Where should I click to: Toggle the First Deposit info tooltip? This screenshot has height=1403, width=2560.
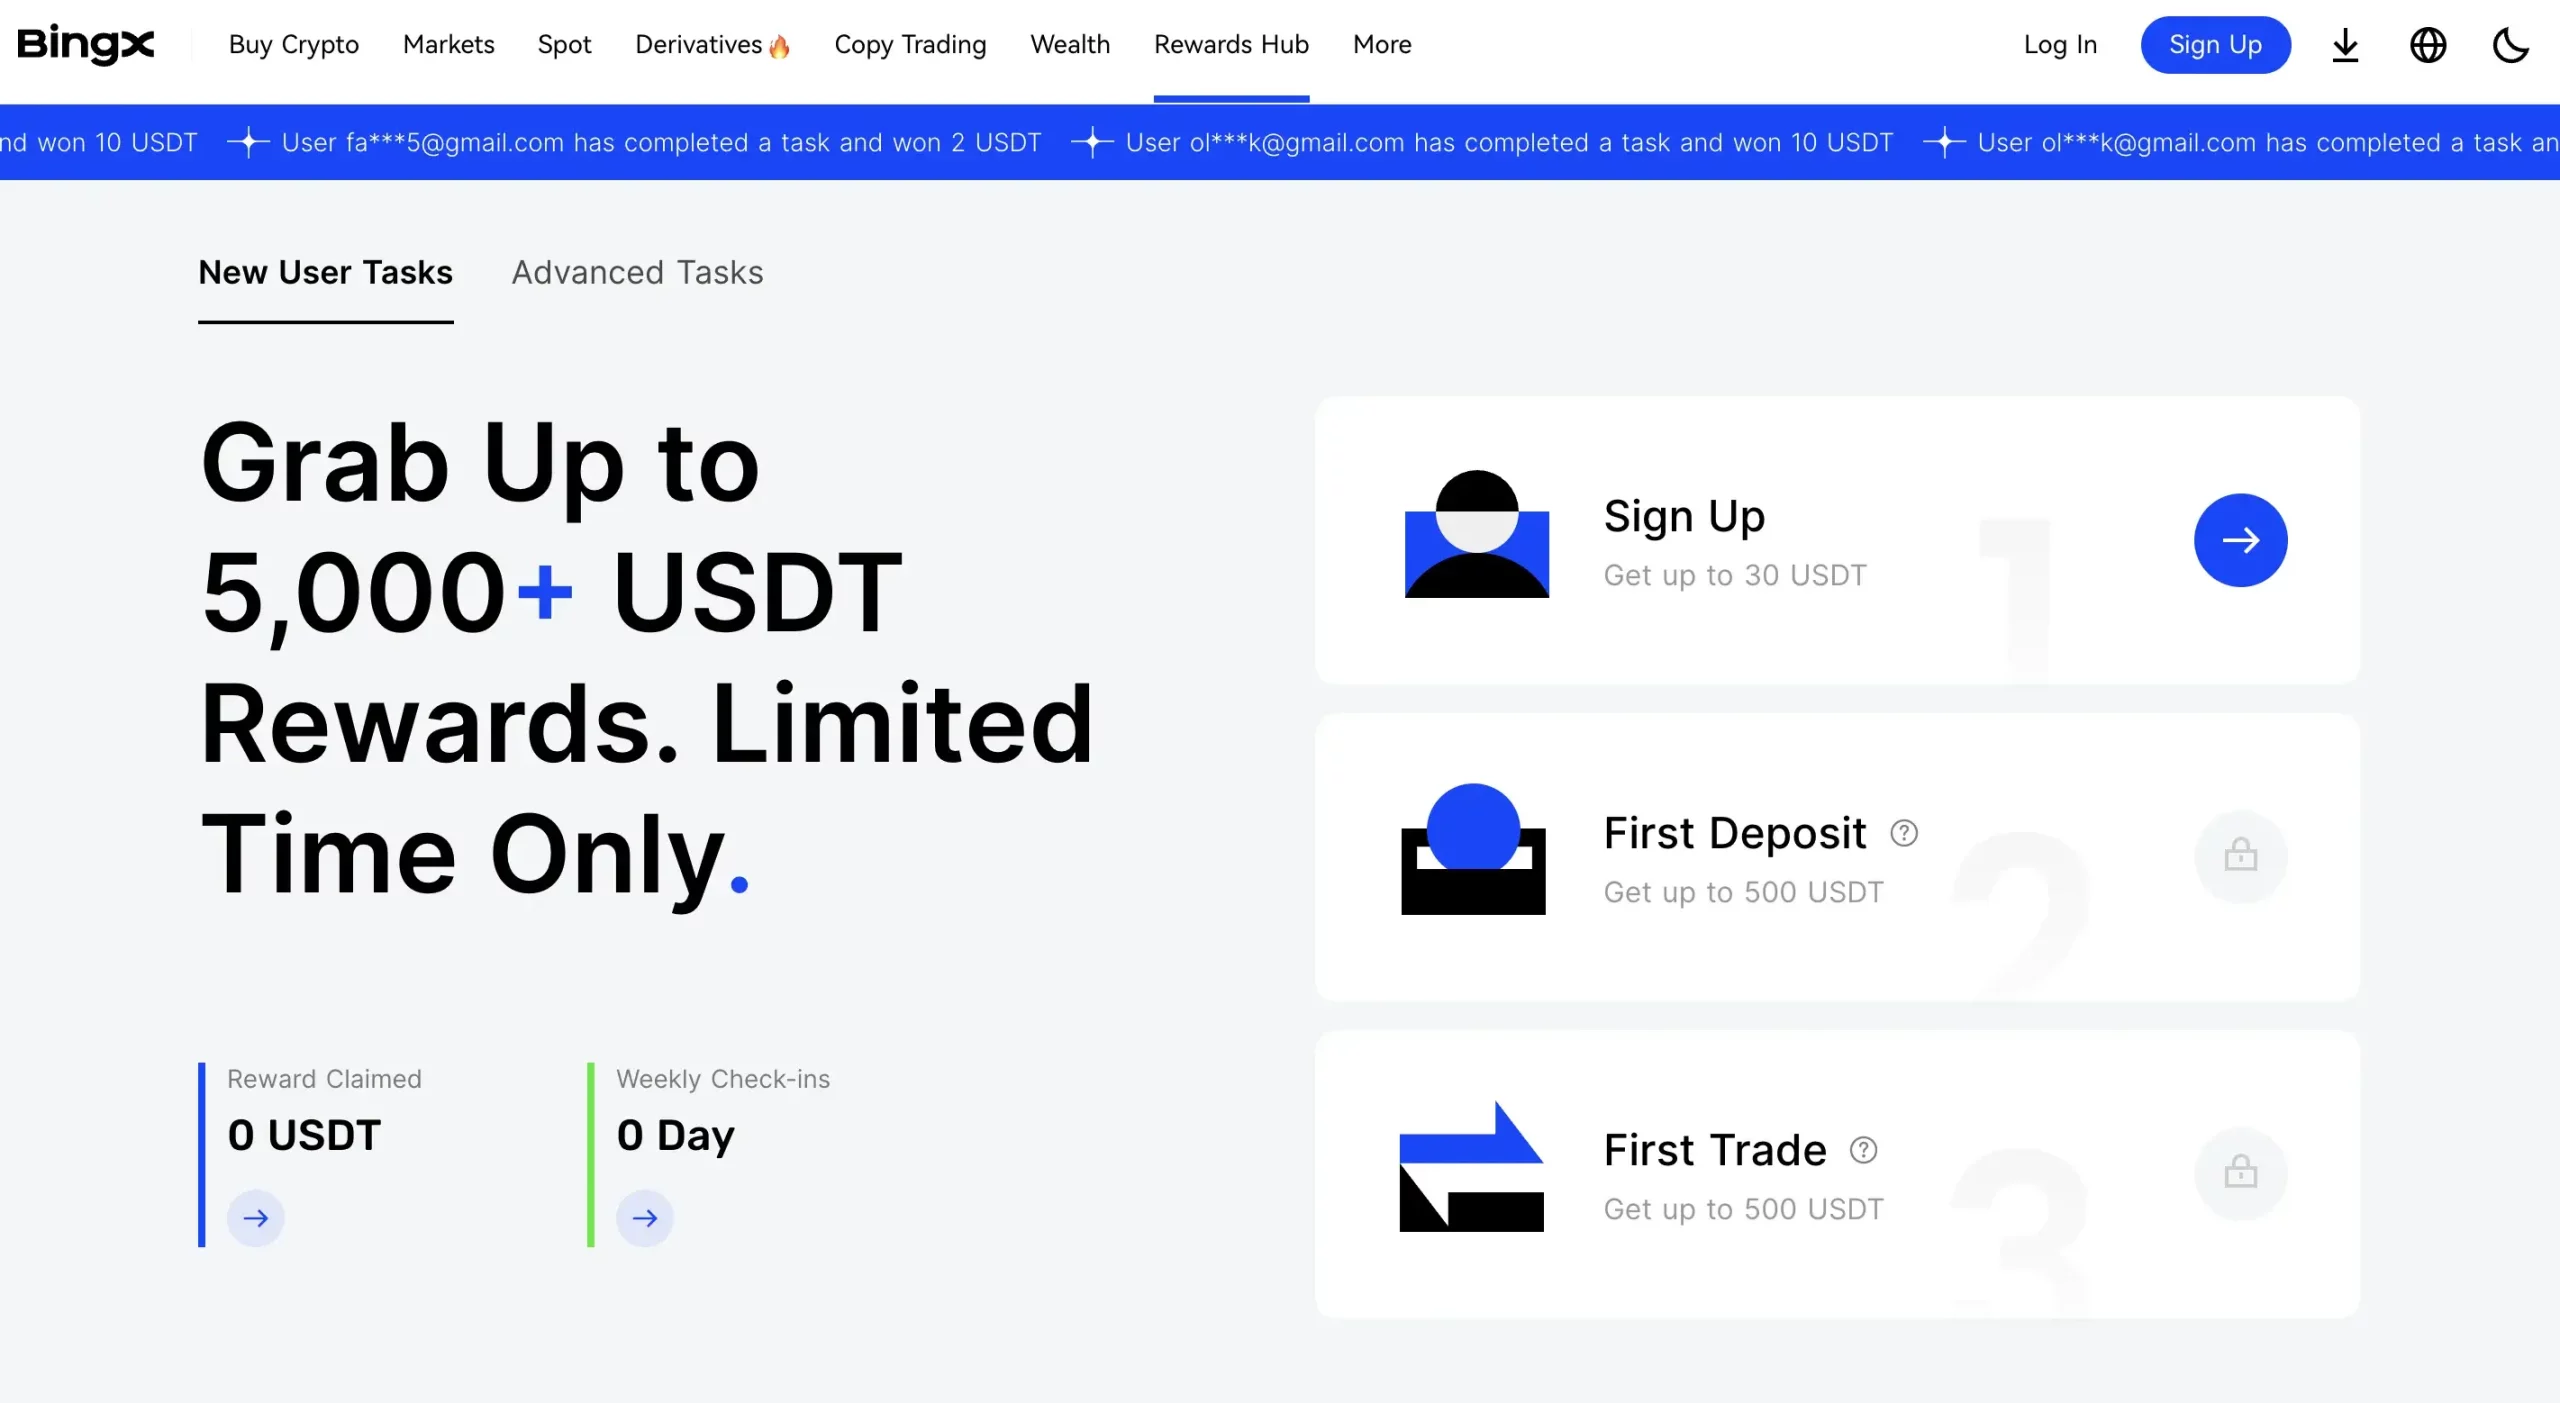[1904, 833]
